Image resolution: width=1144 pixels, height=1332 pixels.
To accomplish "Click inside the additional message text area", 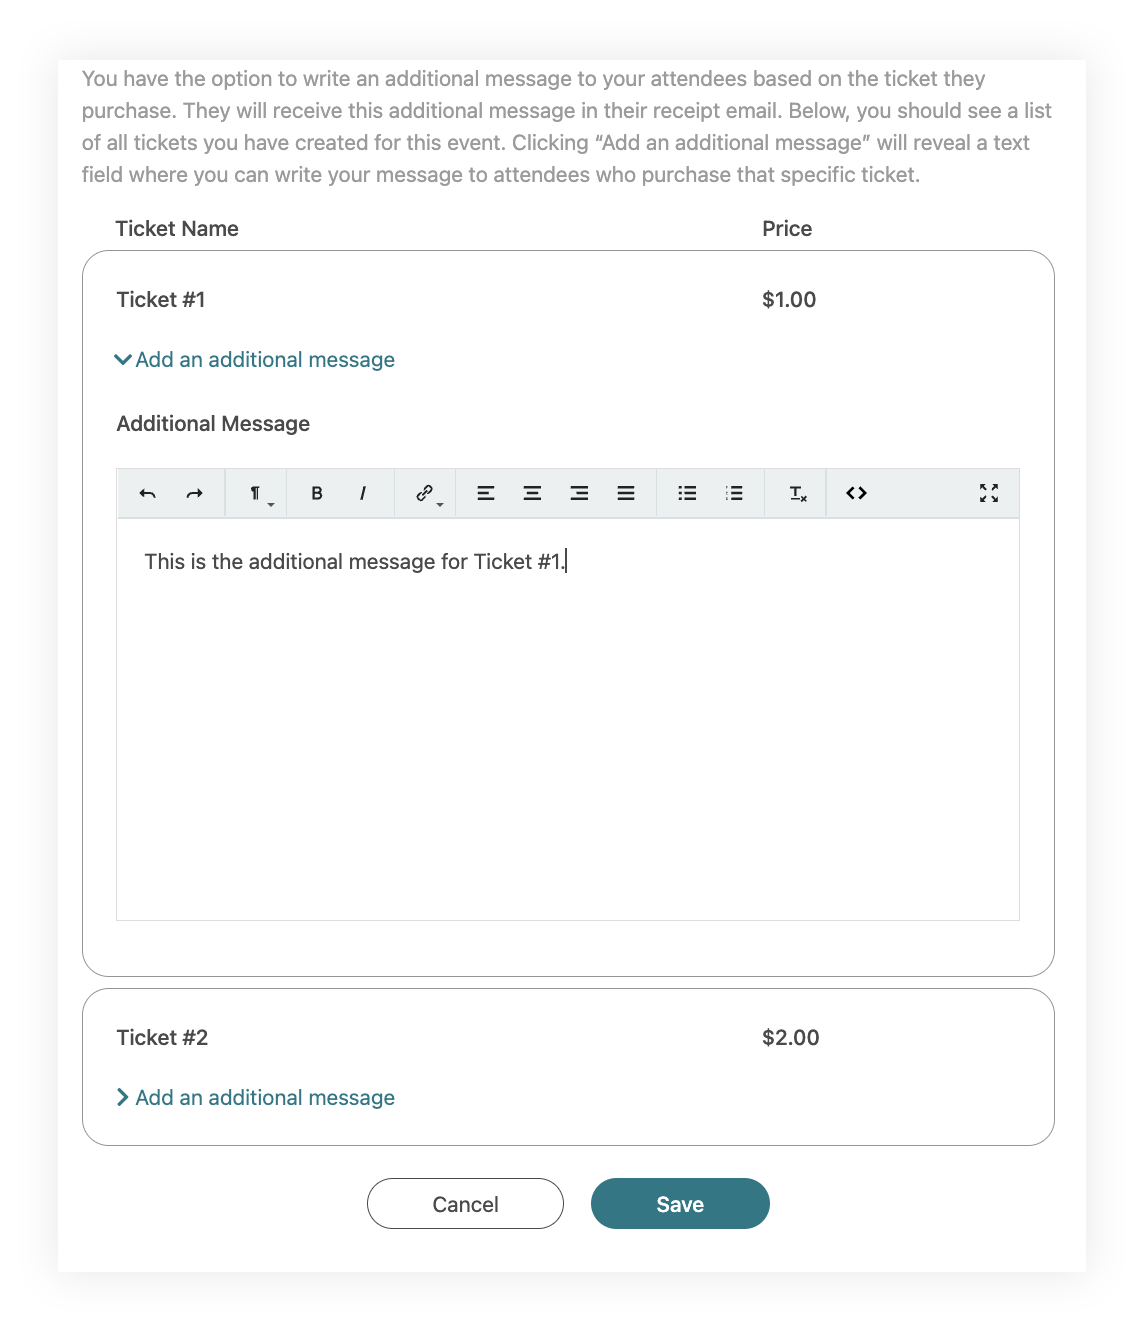I will pyautogui.click(x=568, y=719).
